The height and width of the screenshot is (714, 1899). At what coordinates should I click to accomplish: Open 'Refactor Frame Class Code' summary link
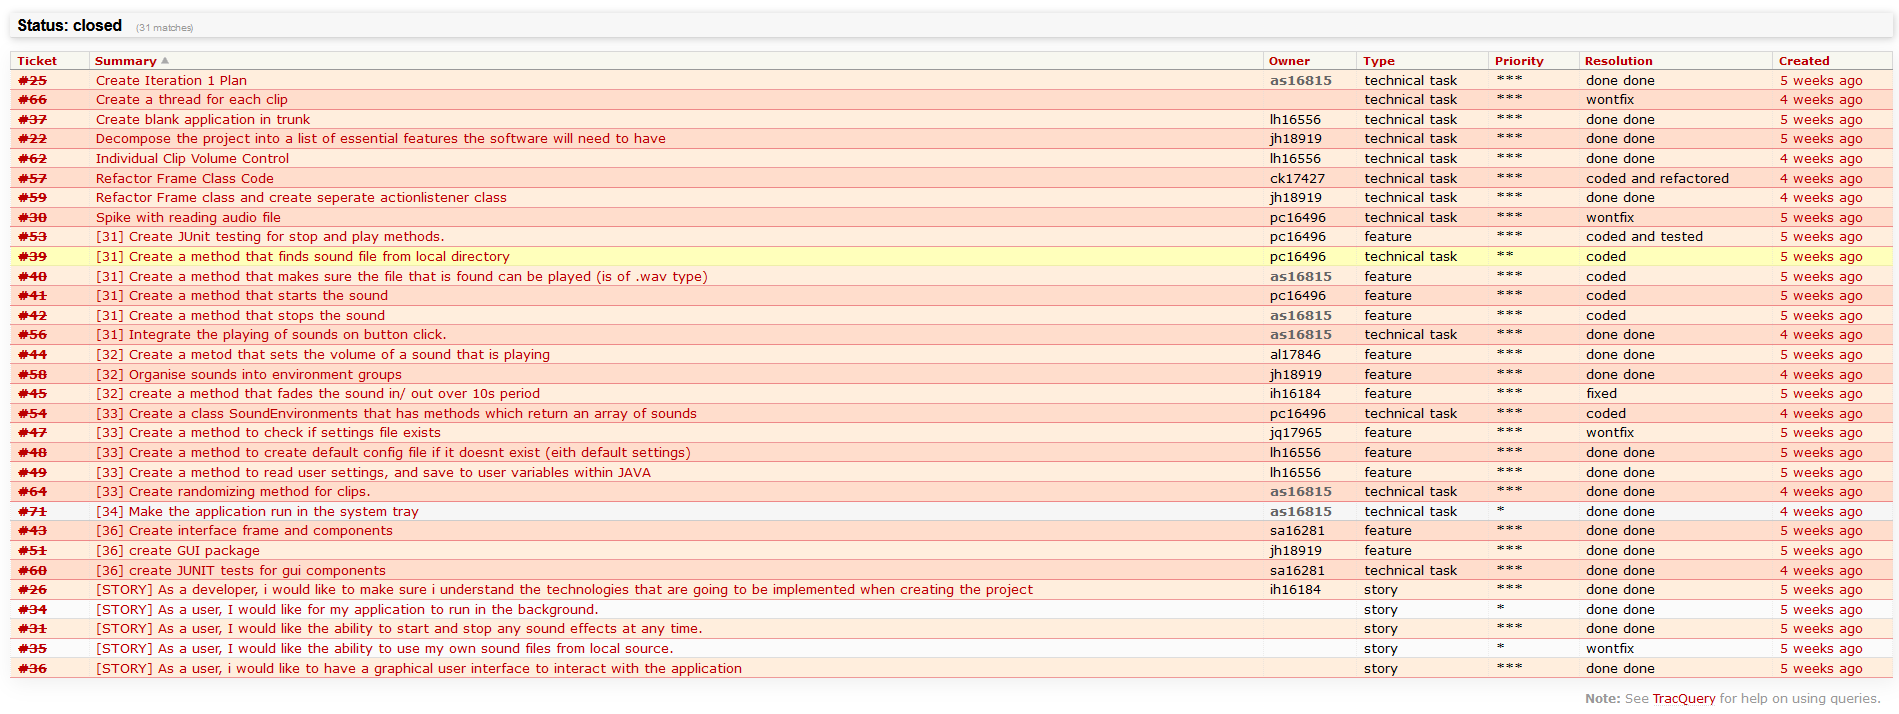click(x=184, y=179)
